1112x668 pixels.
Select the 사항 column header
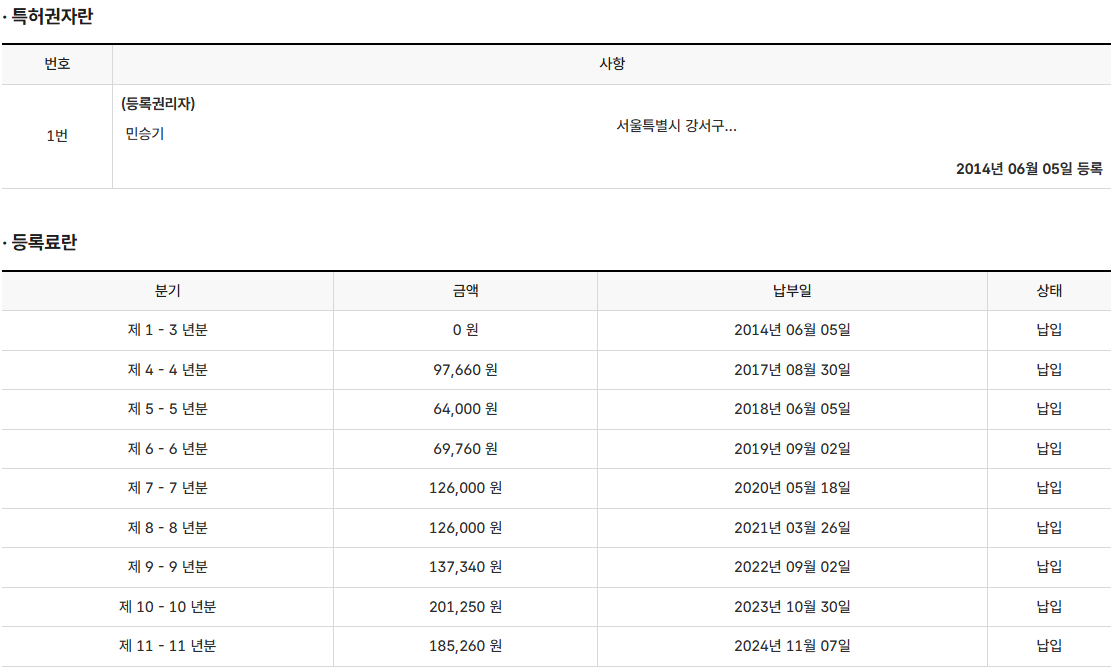click(x=611, y=64)
